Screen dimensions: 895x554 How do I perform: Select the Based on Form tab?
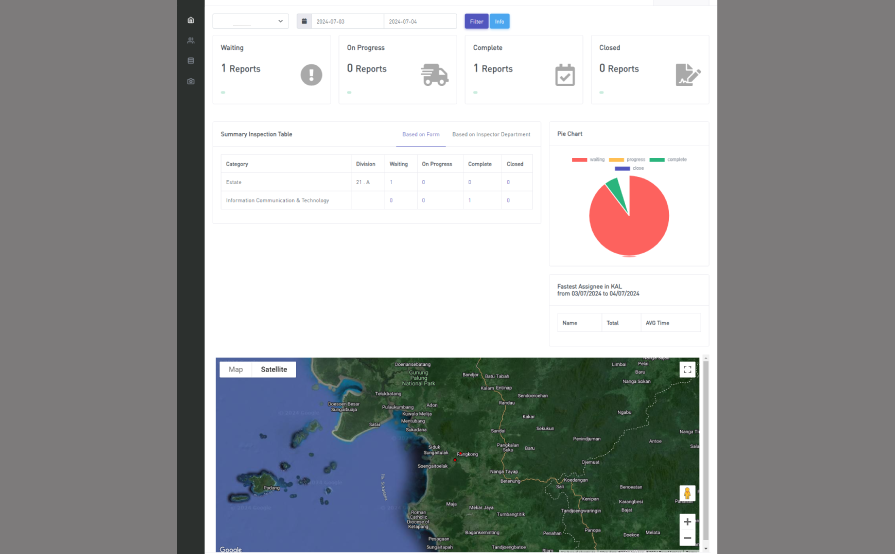(421, 134)
